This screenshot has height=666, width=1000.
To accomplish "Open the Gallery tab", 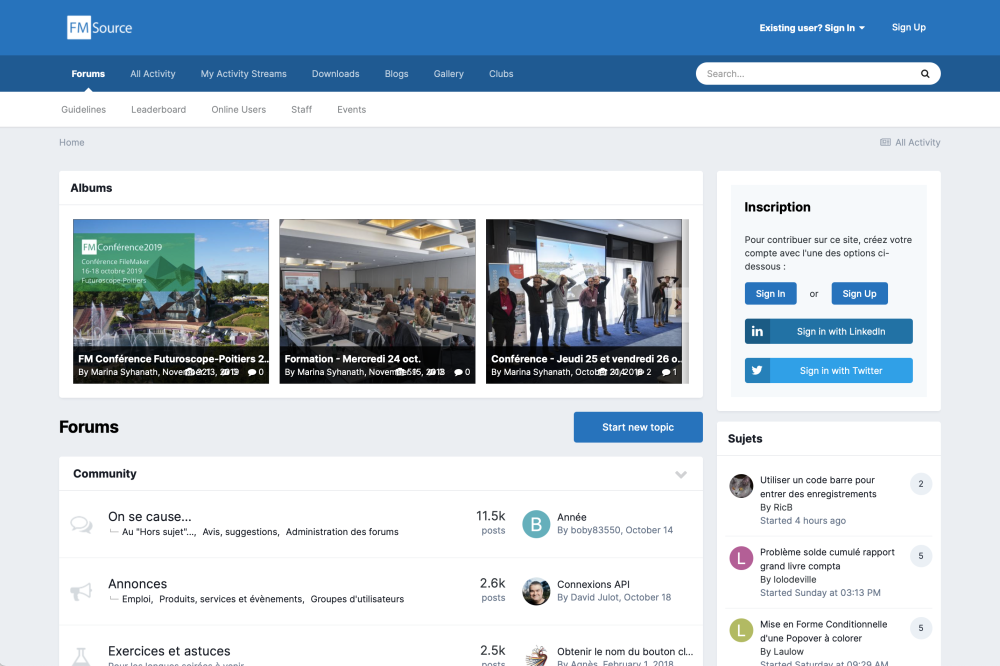I will 448,74.
